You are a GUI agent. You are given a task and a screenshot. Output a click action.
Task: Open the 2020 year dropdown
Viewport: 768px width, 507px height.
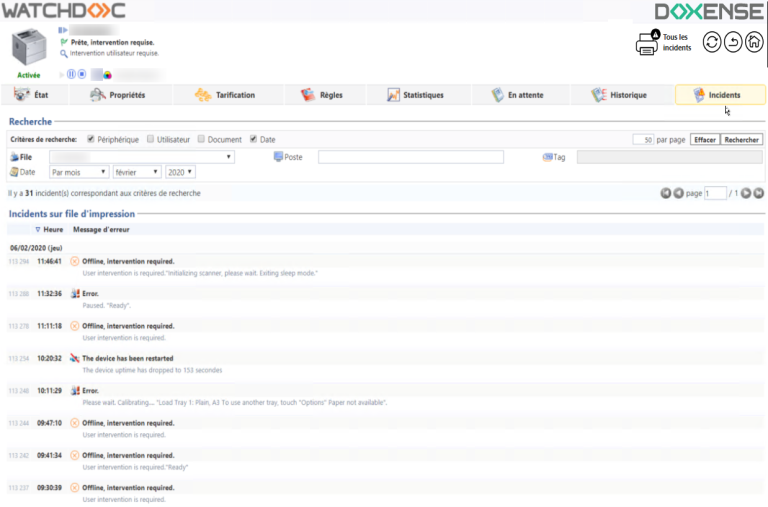point(181,172)
